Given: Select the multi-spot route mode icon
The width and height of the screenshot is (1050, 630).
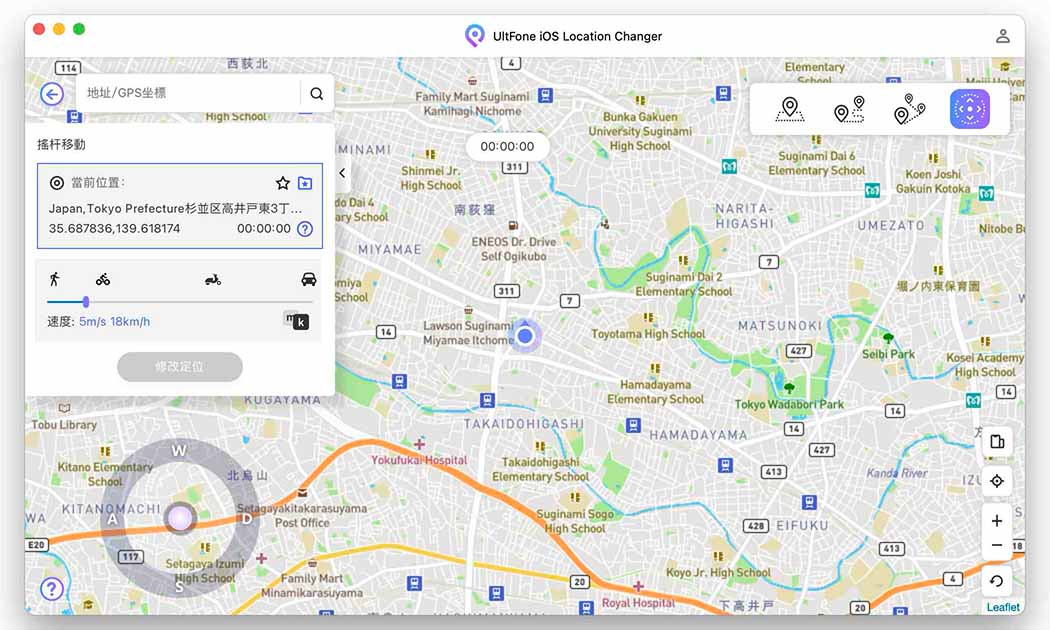Looking at the screenshot, I should point(909,110).
